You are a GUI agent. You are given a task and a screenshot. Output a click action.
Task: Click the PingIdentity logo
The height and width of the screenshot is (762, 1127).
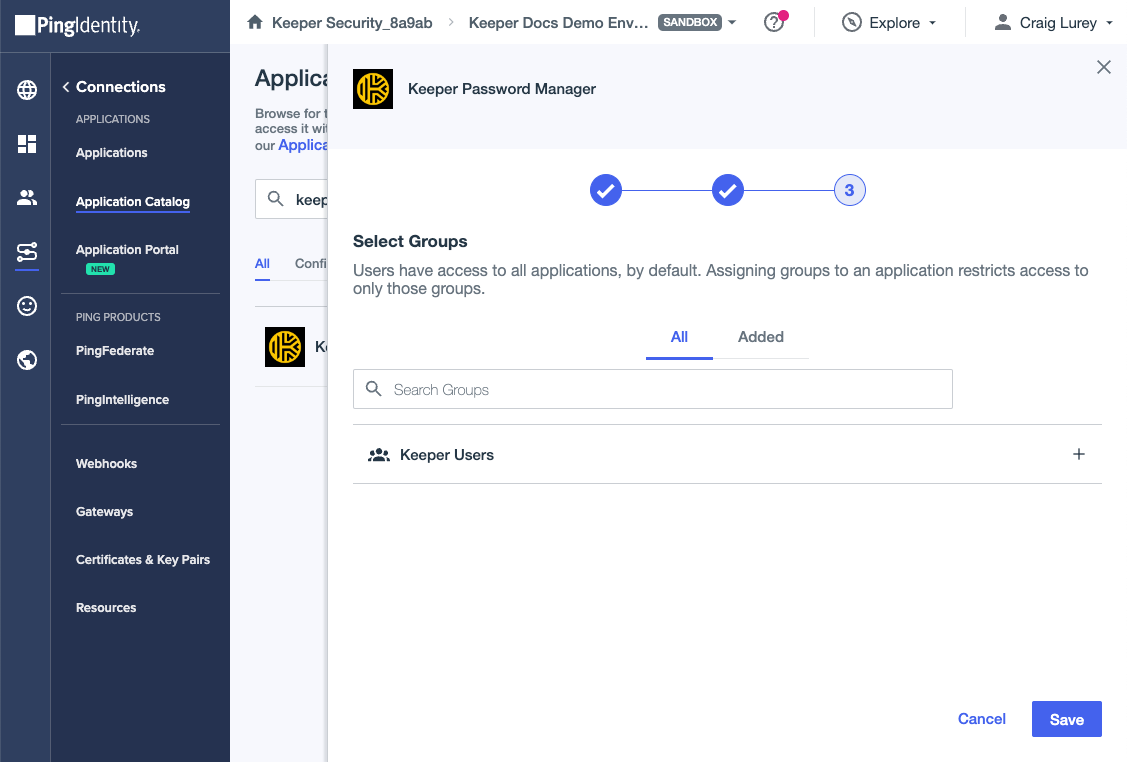(78, 25)
